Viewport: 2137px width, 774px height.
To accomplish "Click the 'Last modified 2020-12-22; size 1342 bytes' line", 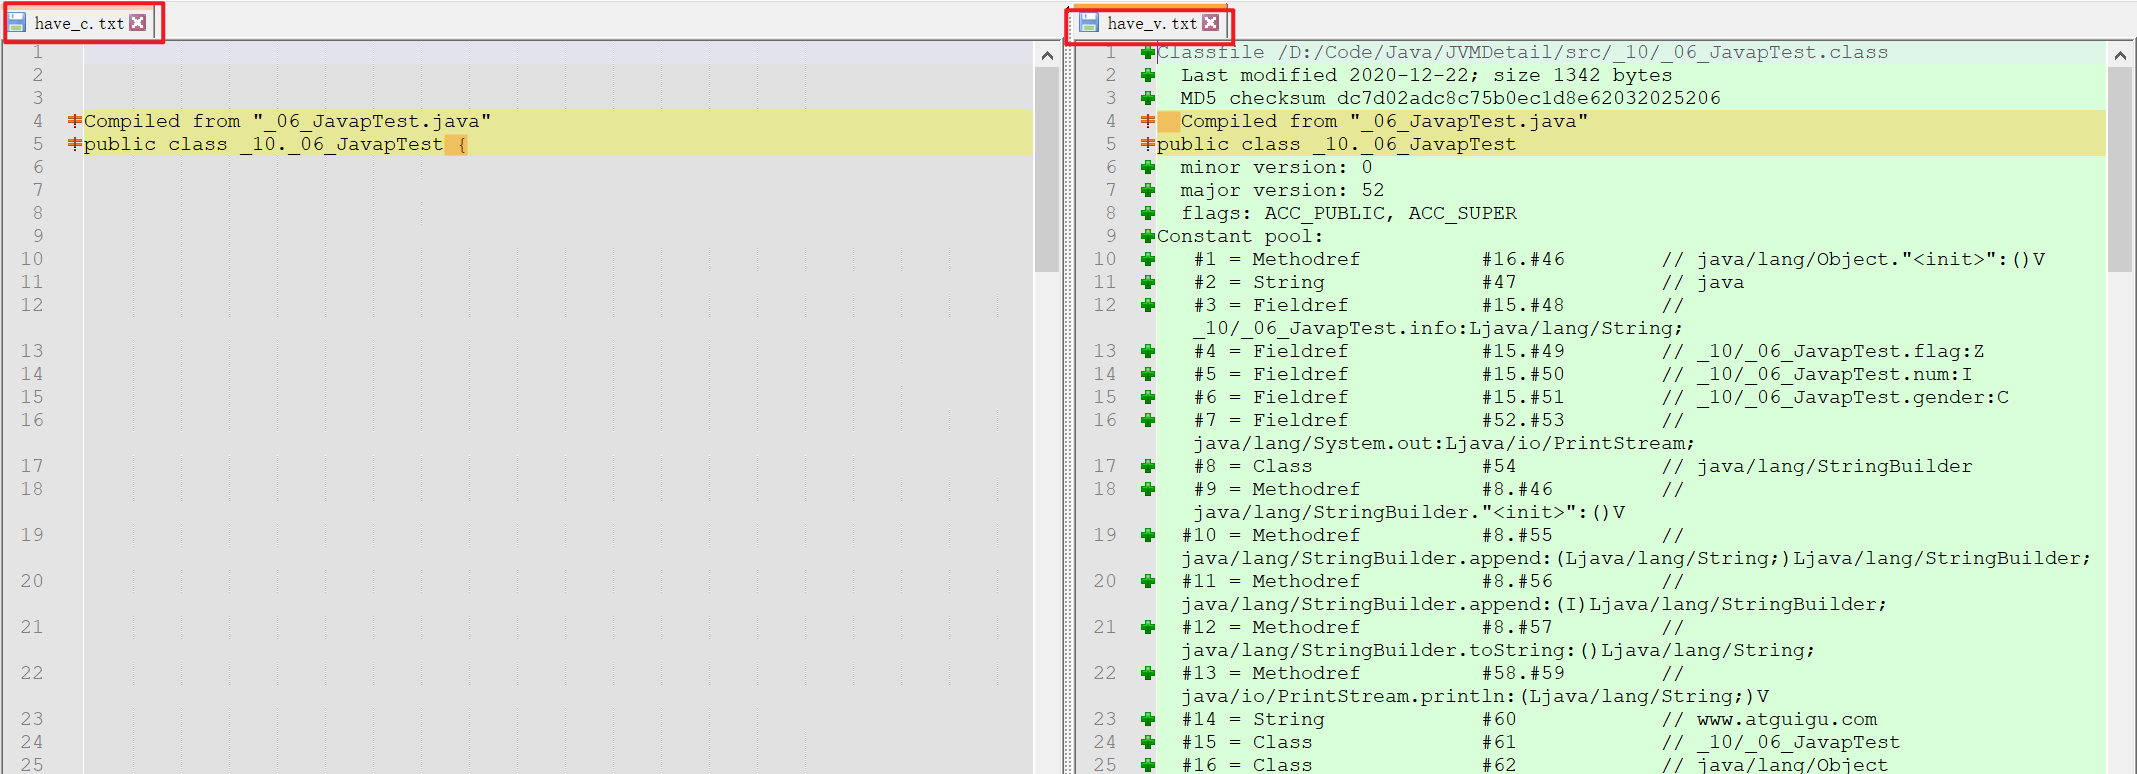I will click(1426, 75).
